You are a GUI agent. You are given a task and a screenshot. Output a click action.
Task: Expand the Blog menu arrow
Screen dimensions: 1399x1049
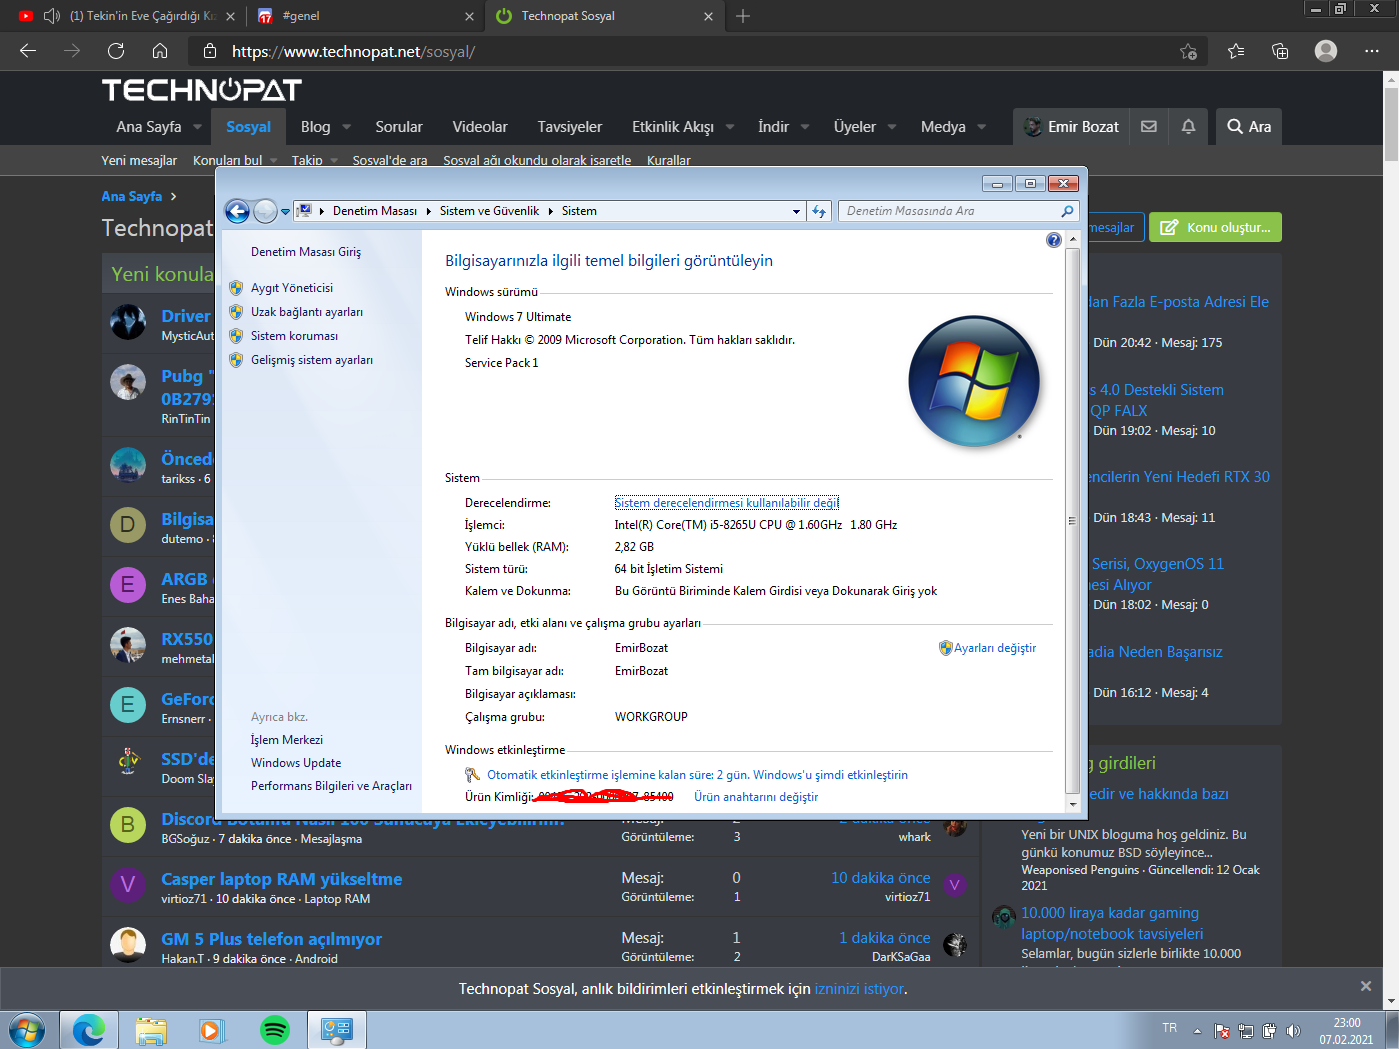tap(346, 127)
